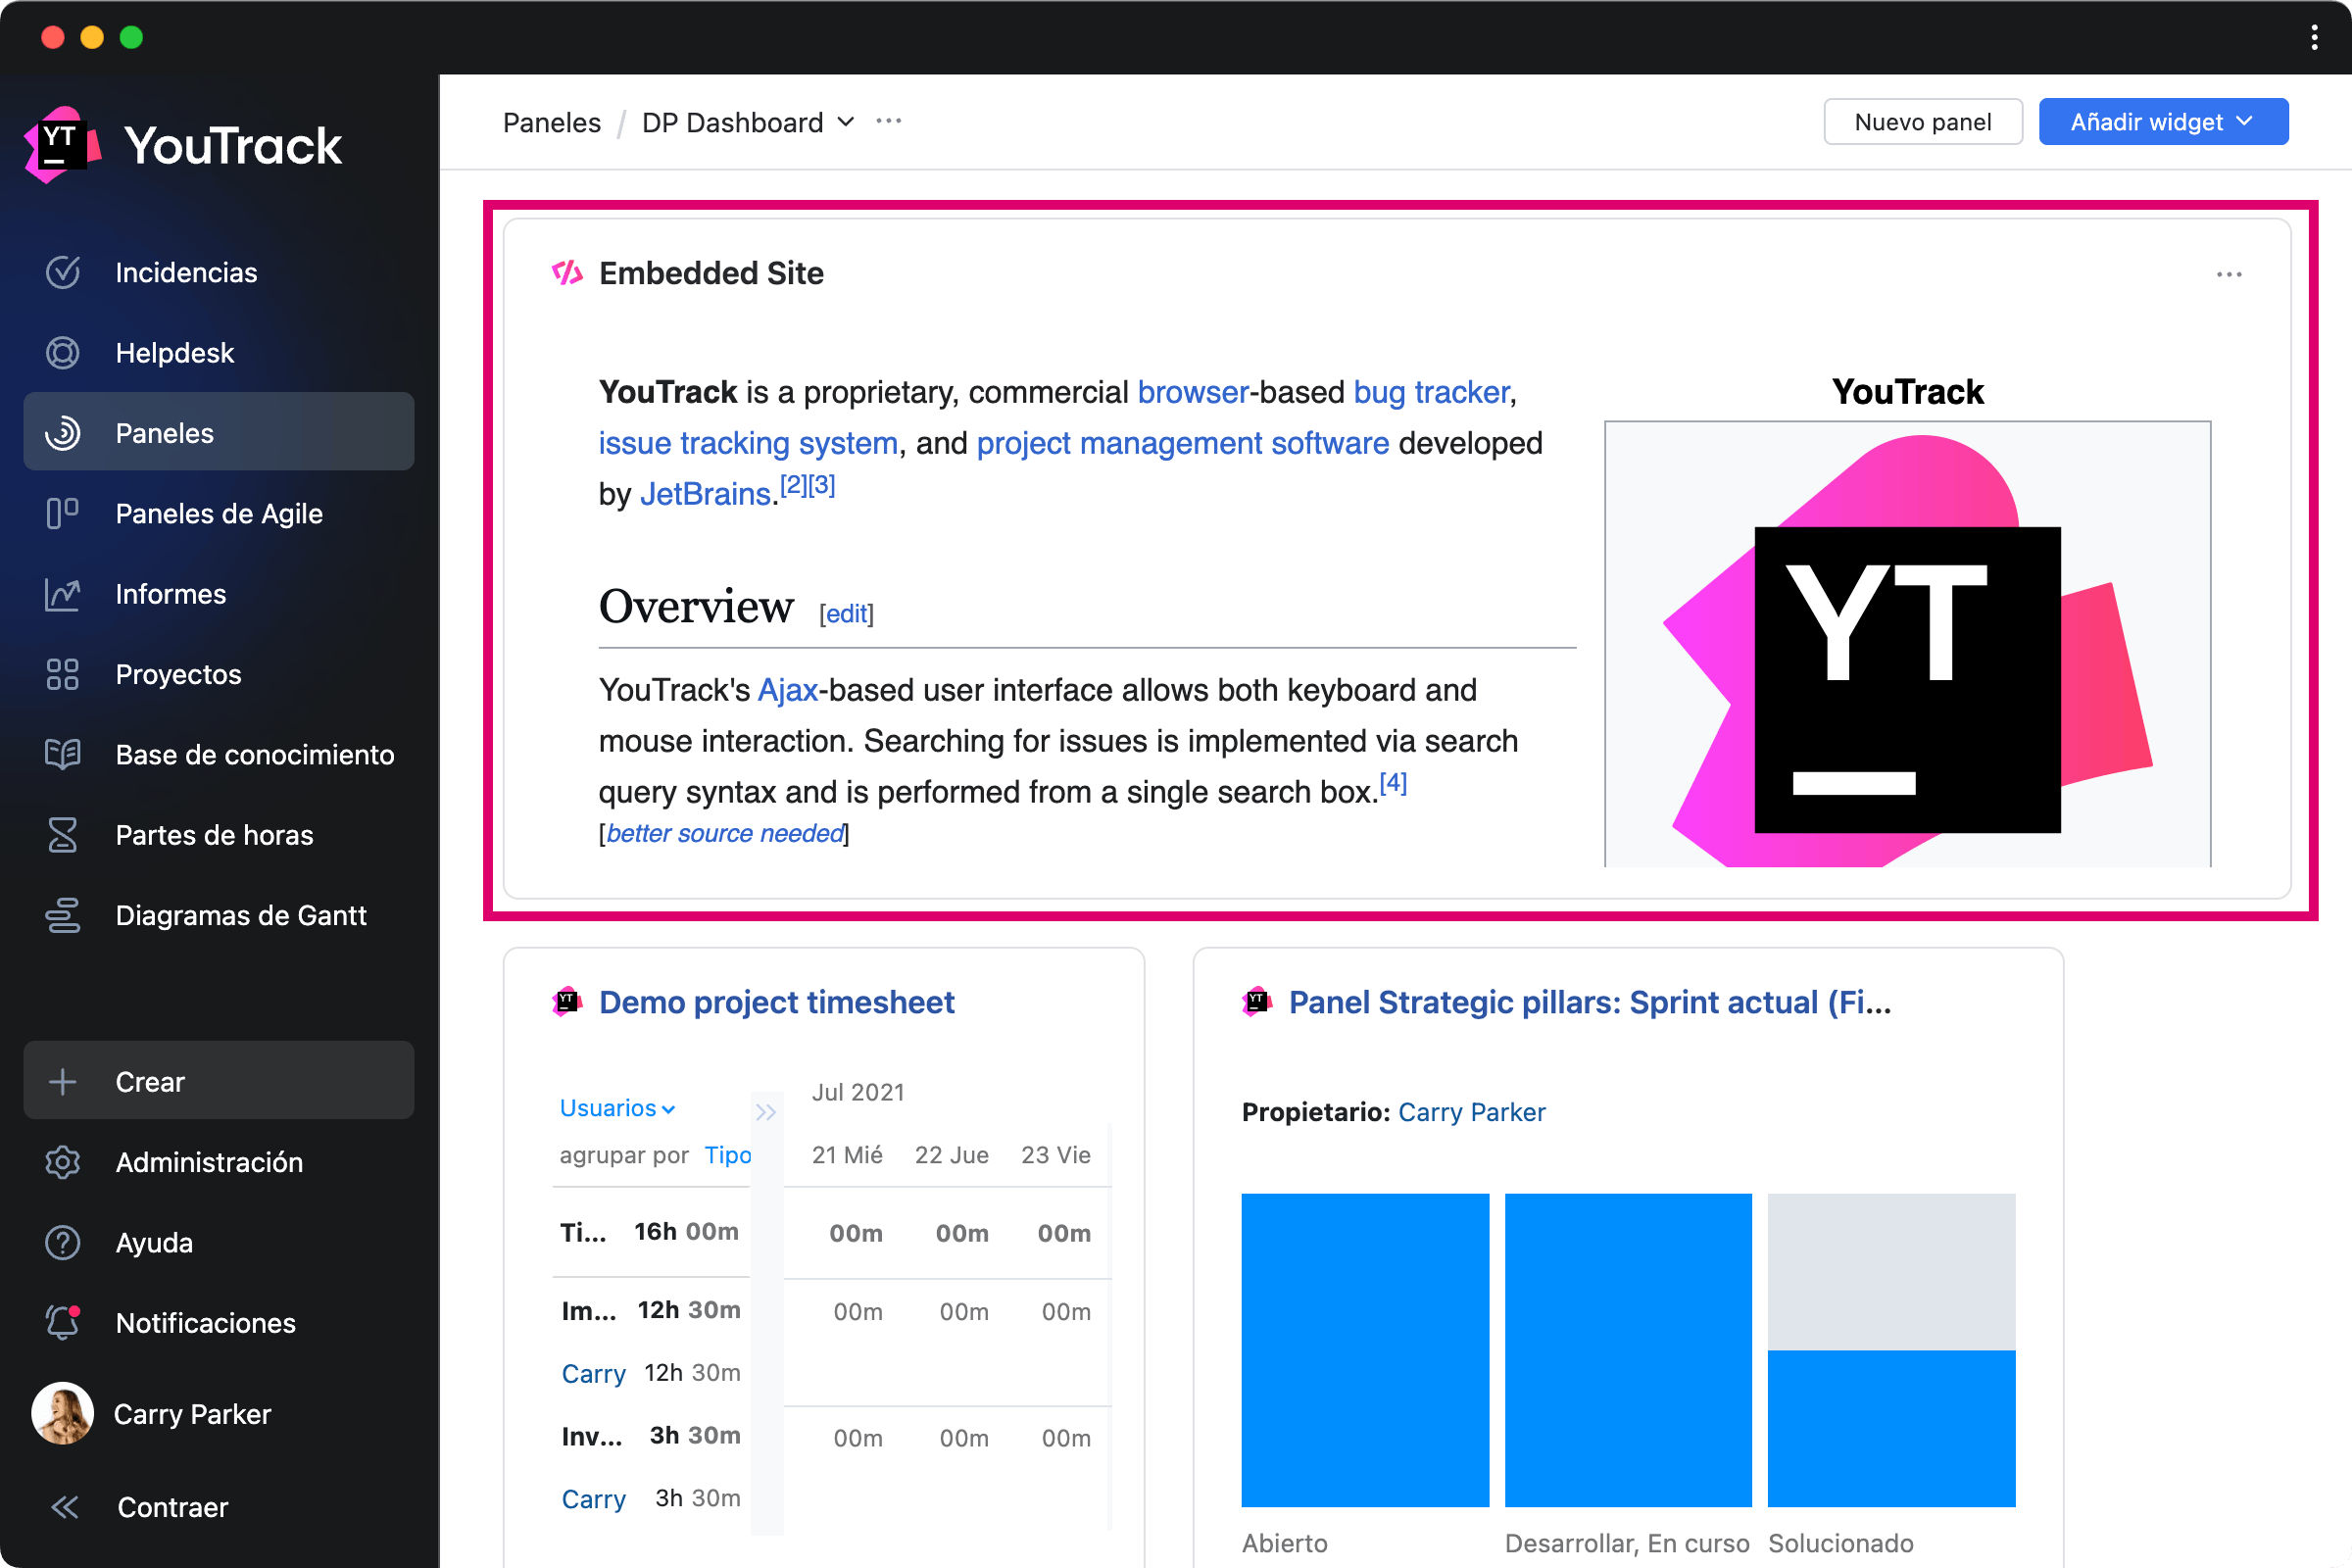Open the Añadir widget dropdown
The image size is (2352, 1568).
2162,122
